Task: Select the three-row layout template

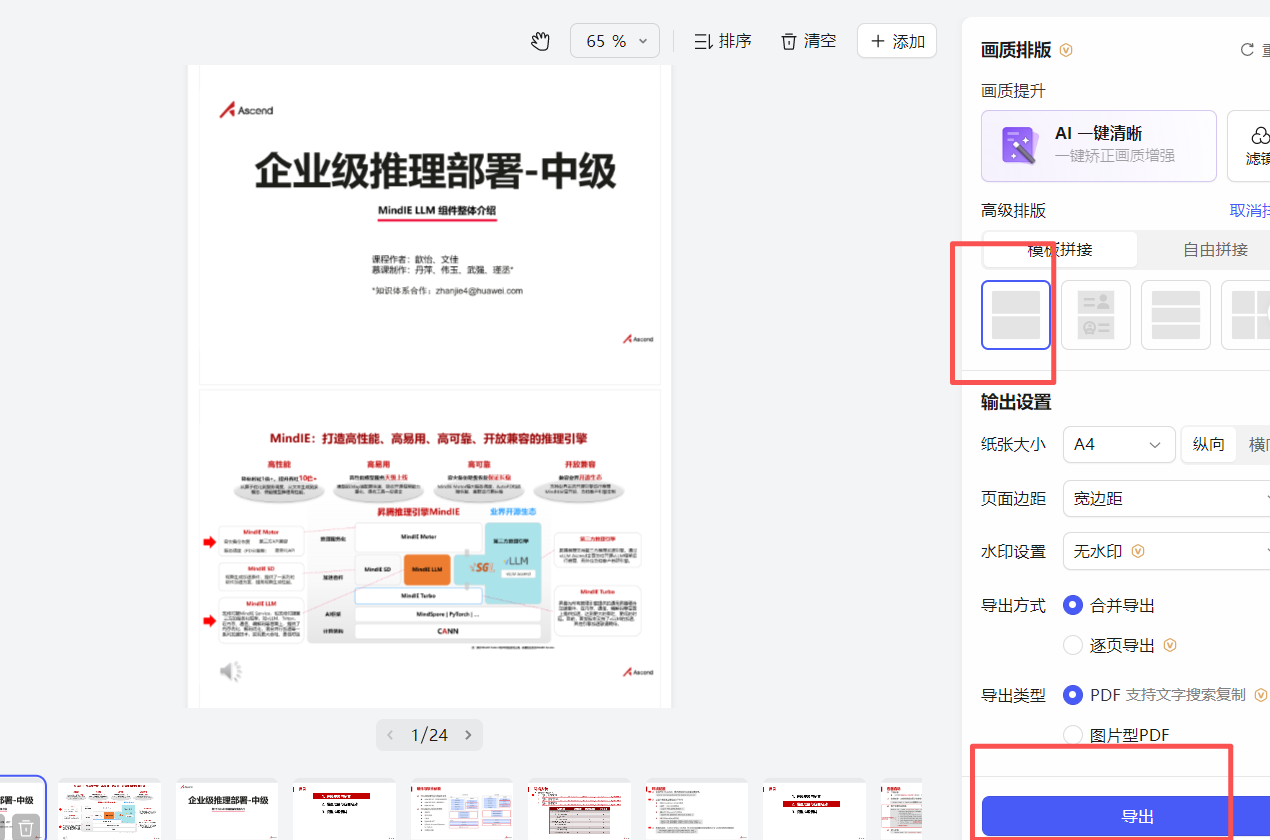Action: (x=1176, y=315)
